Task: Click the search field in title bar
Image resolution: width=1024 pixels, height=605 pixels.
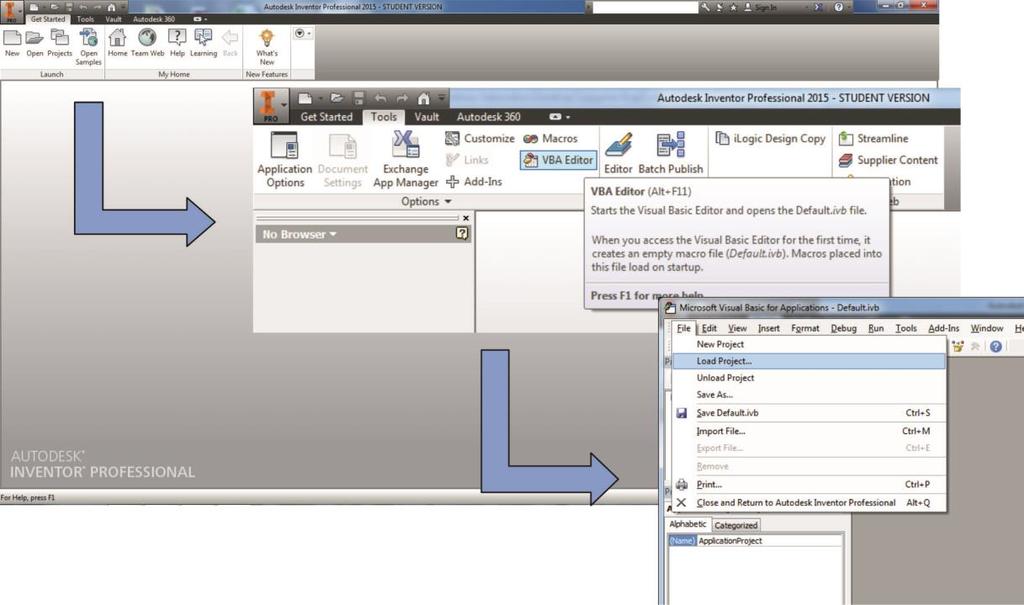Action: [645, 7]
